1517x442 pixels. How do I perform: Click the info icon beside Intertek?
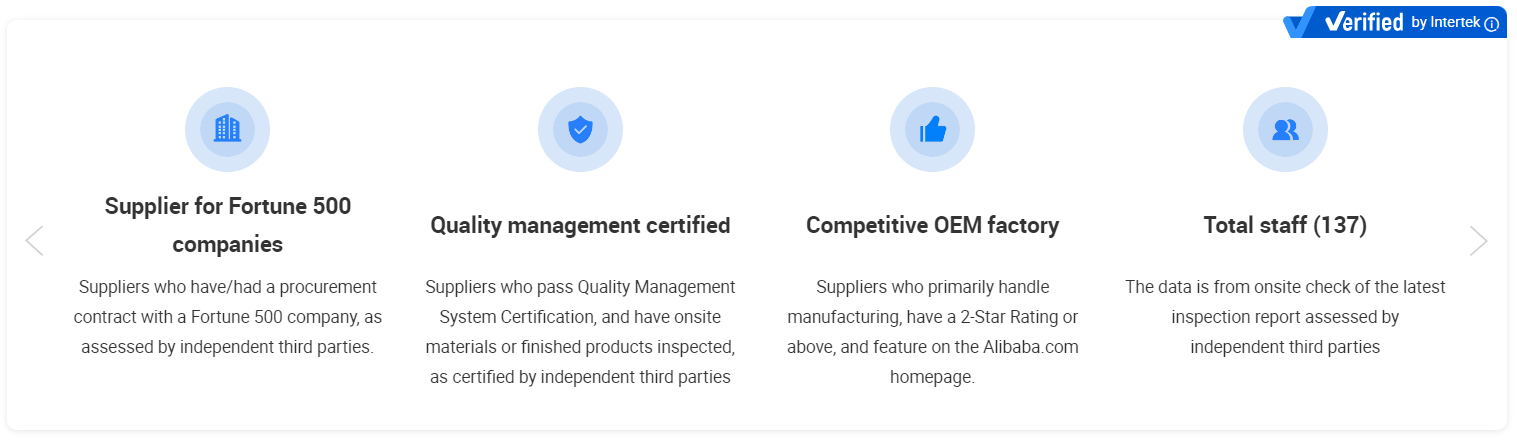1492,24
